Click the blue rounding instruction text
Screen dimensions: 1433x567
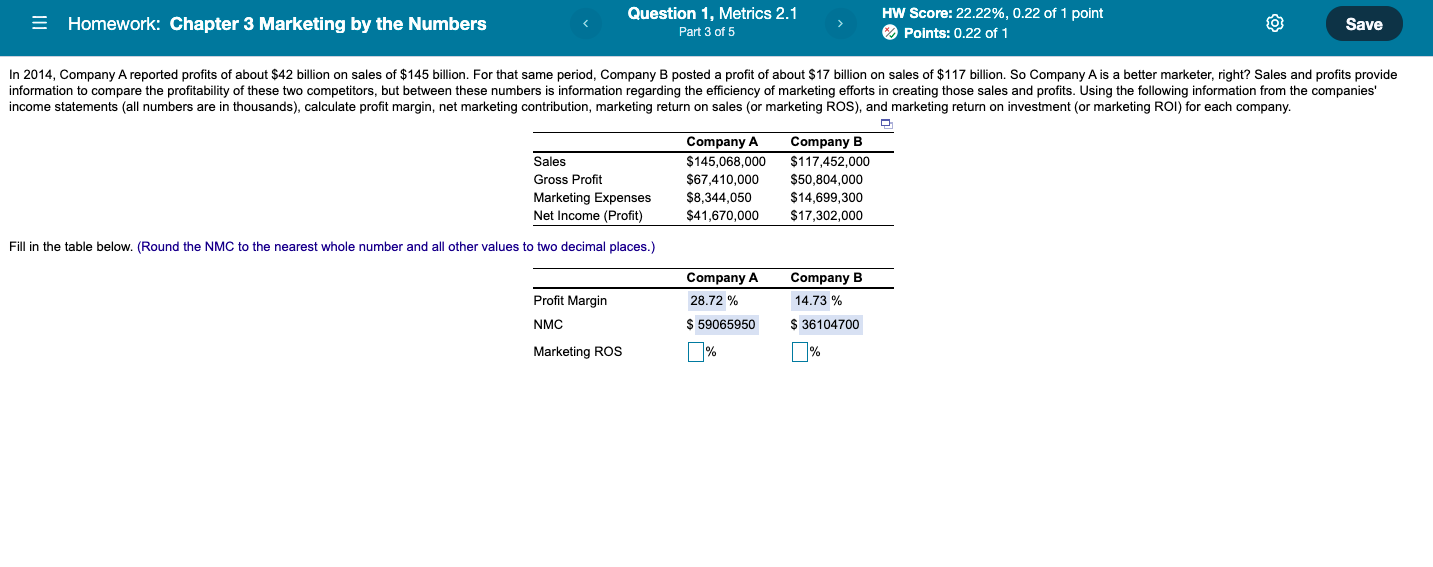tap(396, 246)
